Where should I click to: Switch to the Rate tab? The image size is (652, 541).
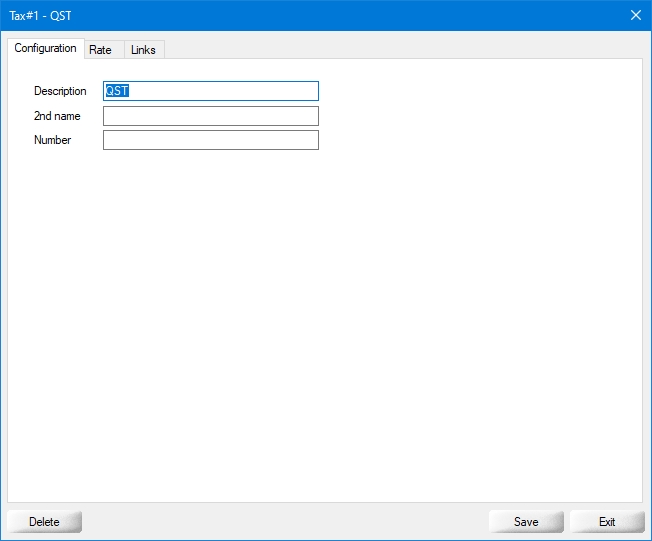pos(100,50)
